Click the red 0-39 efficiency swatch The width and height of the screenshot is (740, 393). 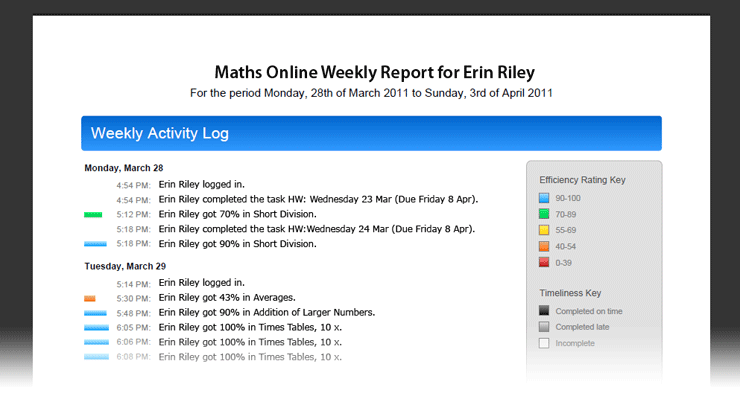tap(544, 262)
